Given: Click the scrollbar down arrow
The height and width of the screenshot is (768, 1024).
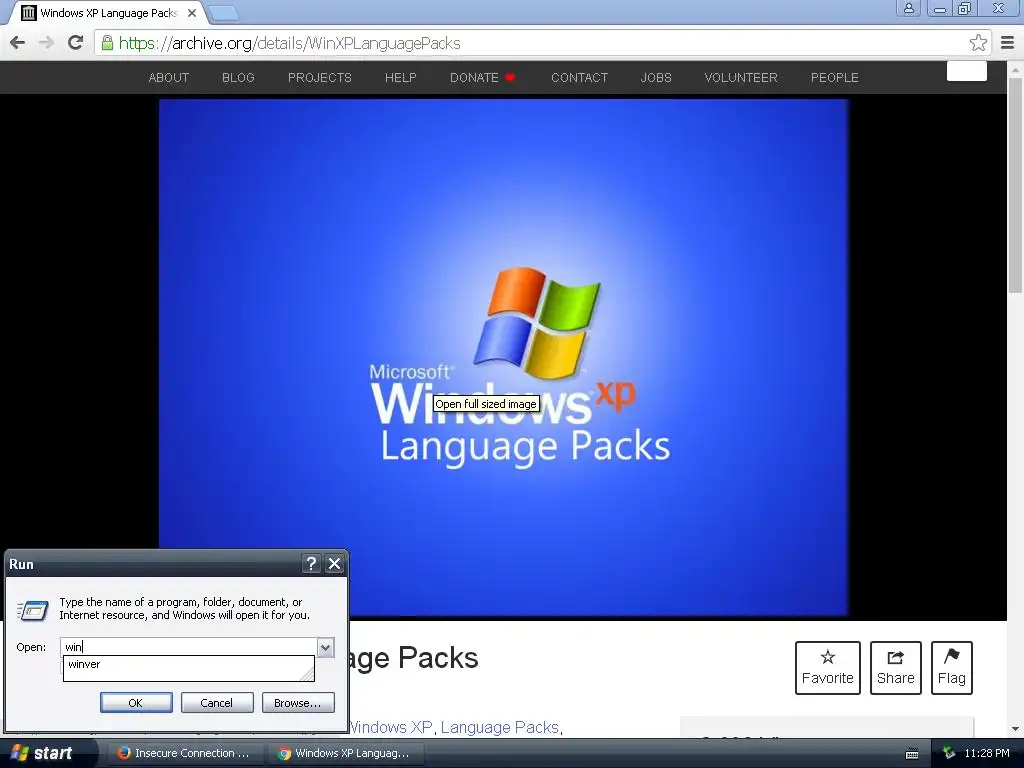Looking at the screenshot, I should click(x=1015, y=729).
